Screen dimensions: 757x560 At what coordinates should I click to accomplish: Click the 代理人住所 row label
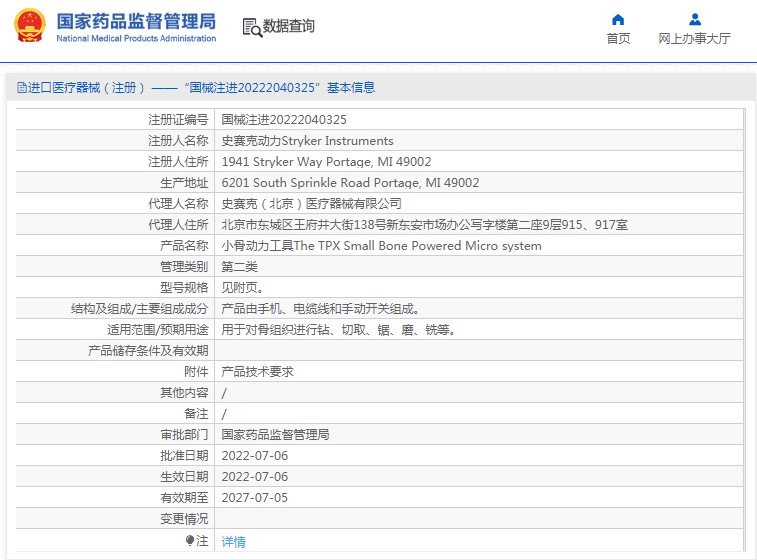click(x=178, y=225)
